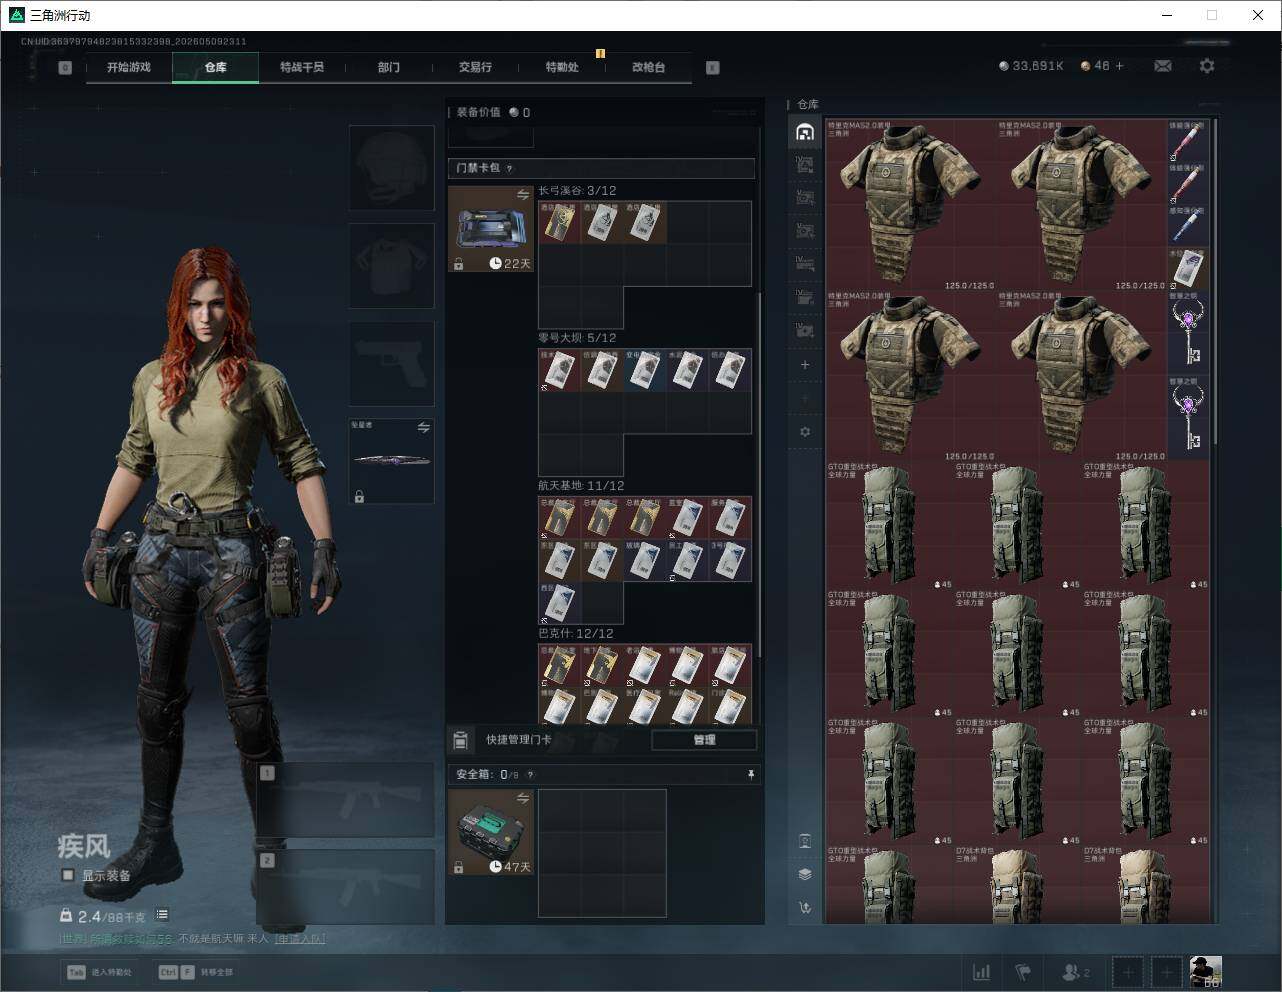Screen dimensions: 1282x992
Task: Click the 47天 safe box container
Action: pos(491,832)
